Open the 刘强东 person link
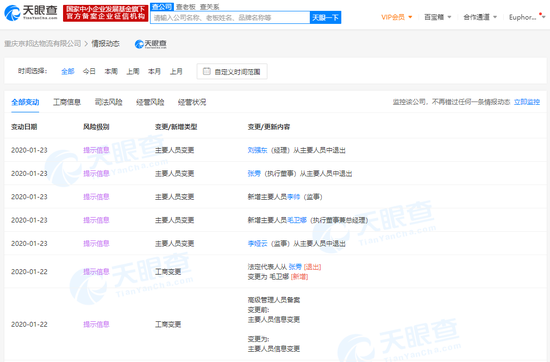Screen dimensions: 550x362 [x=257, y=150]
